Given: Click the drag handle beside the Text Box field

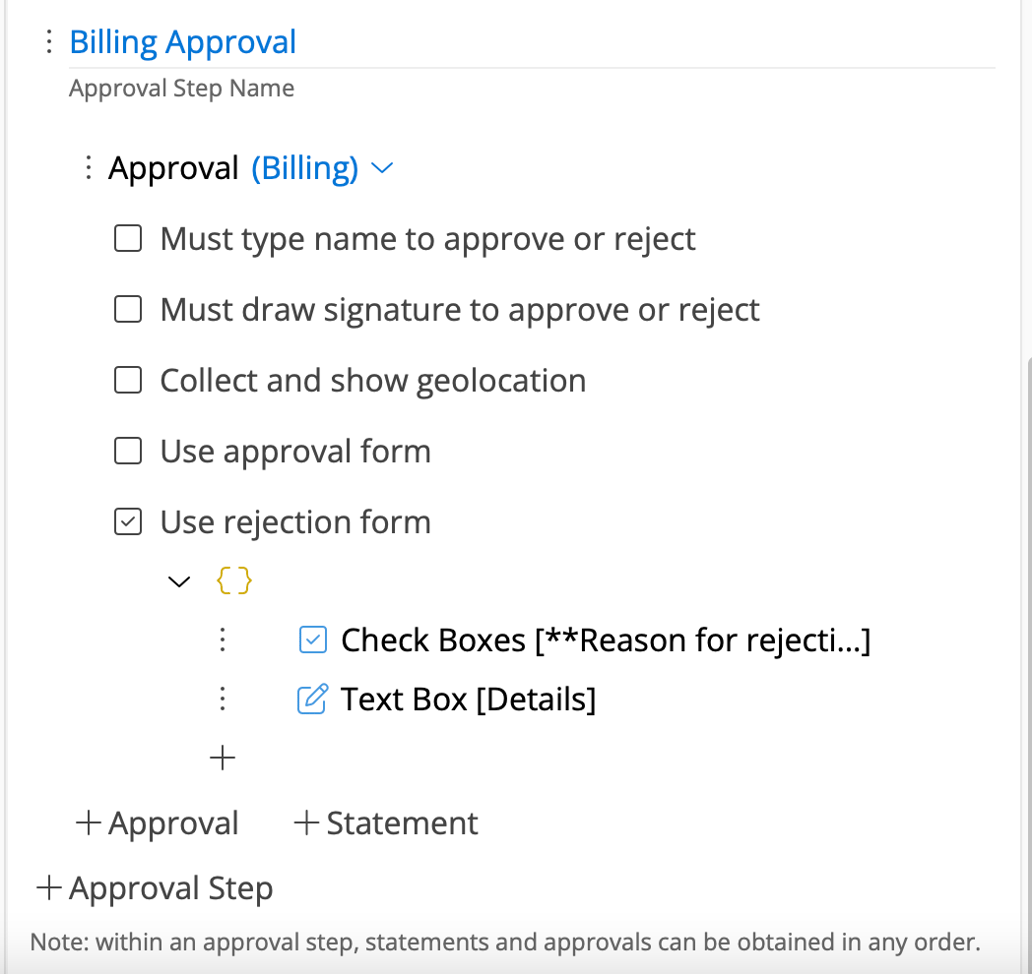Looking at the screenshot, I should click(222, 698).
